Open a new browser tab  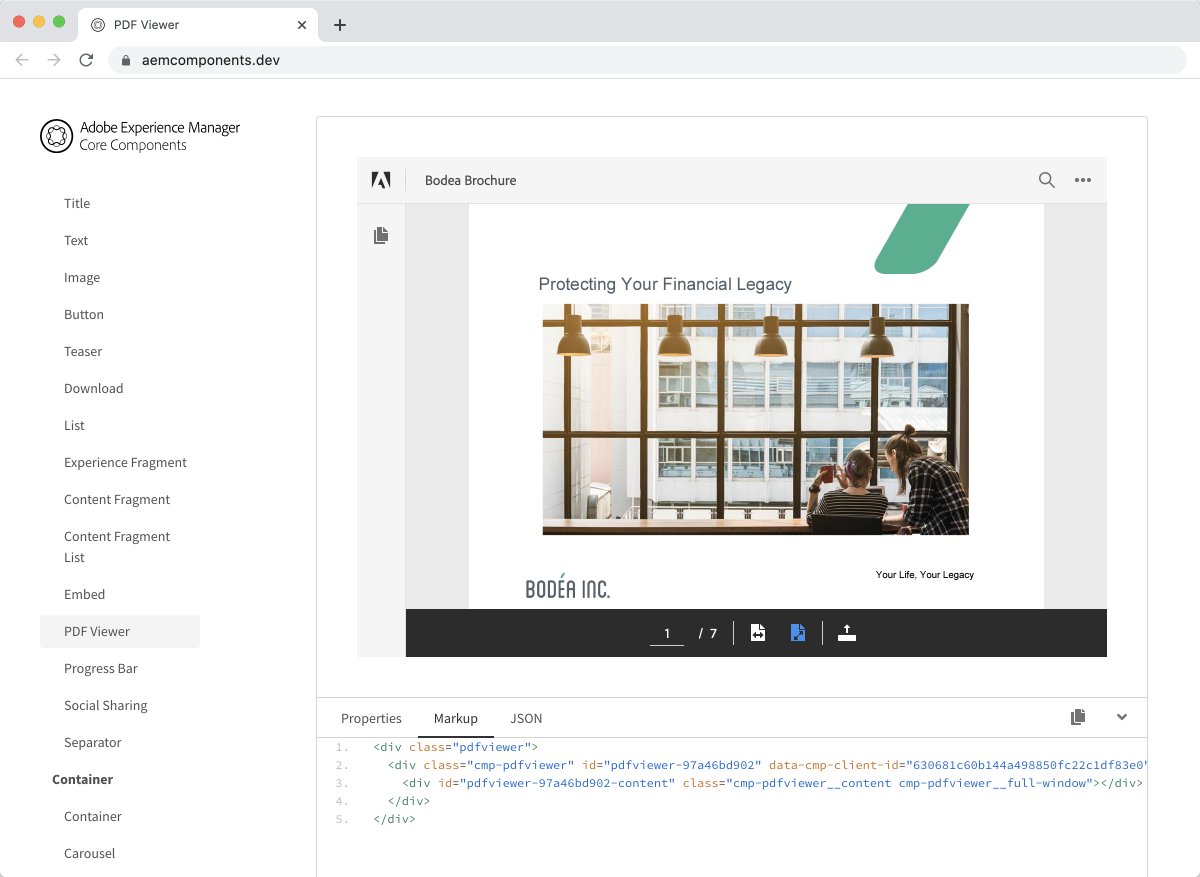pyautogui.click(x=340, y=25)
